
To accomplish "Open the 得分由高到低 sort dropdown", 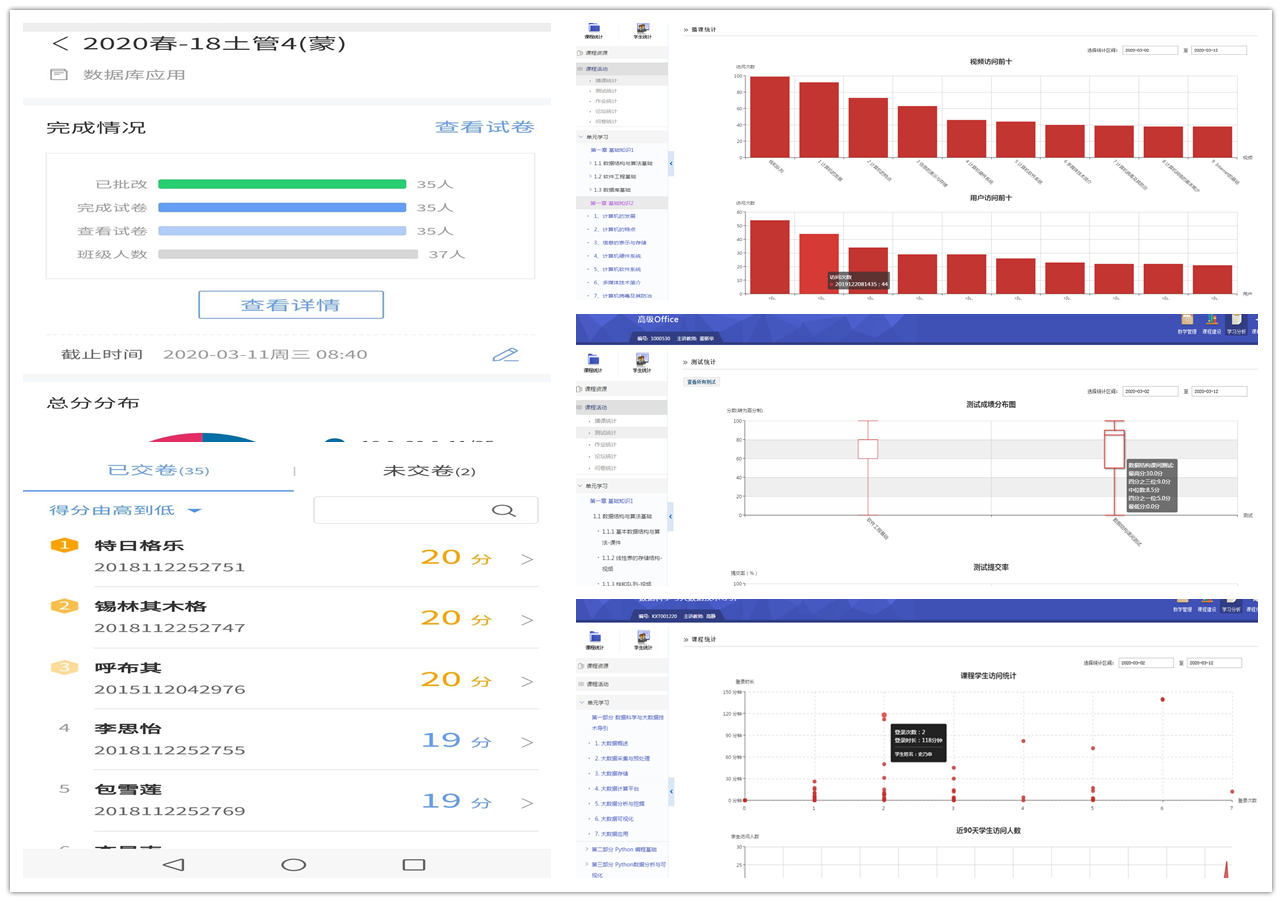I will (126, 510).
